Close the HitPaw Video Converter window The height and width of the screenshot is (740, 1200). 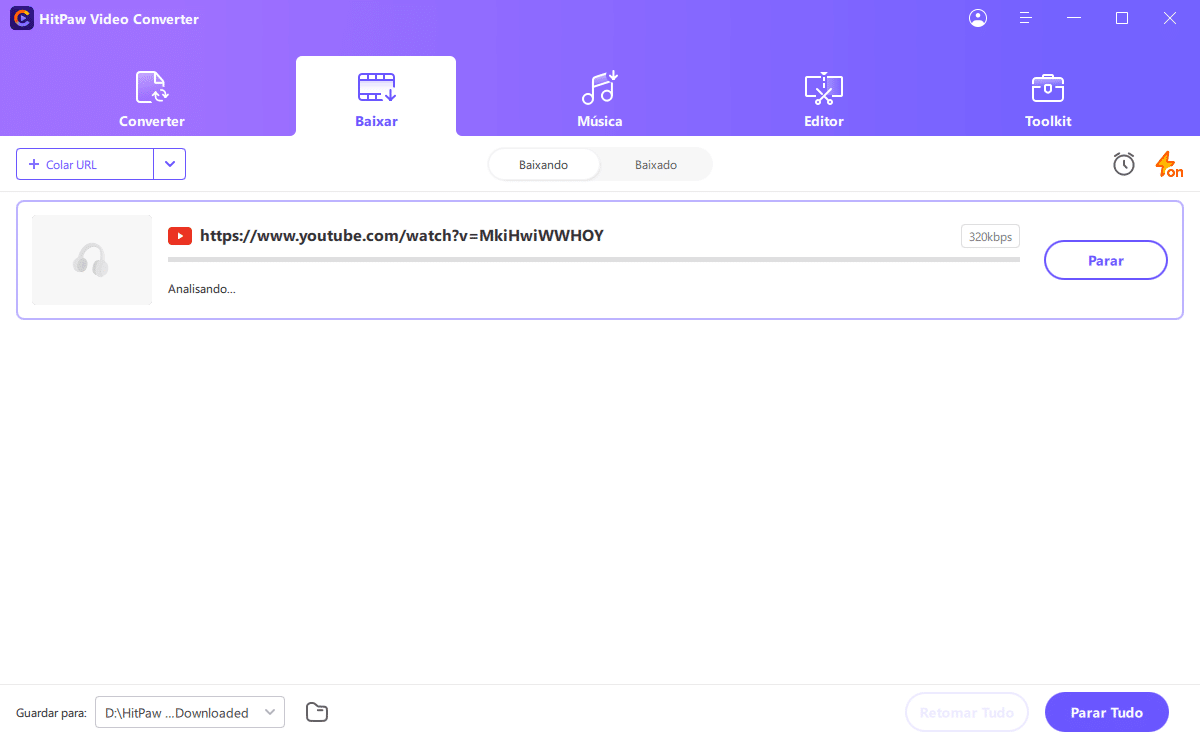[x=1170, y=18]
